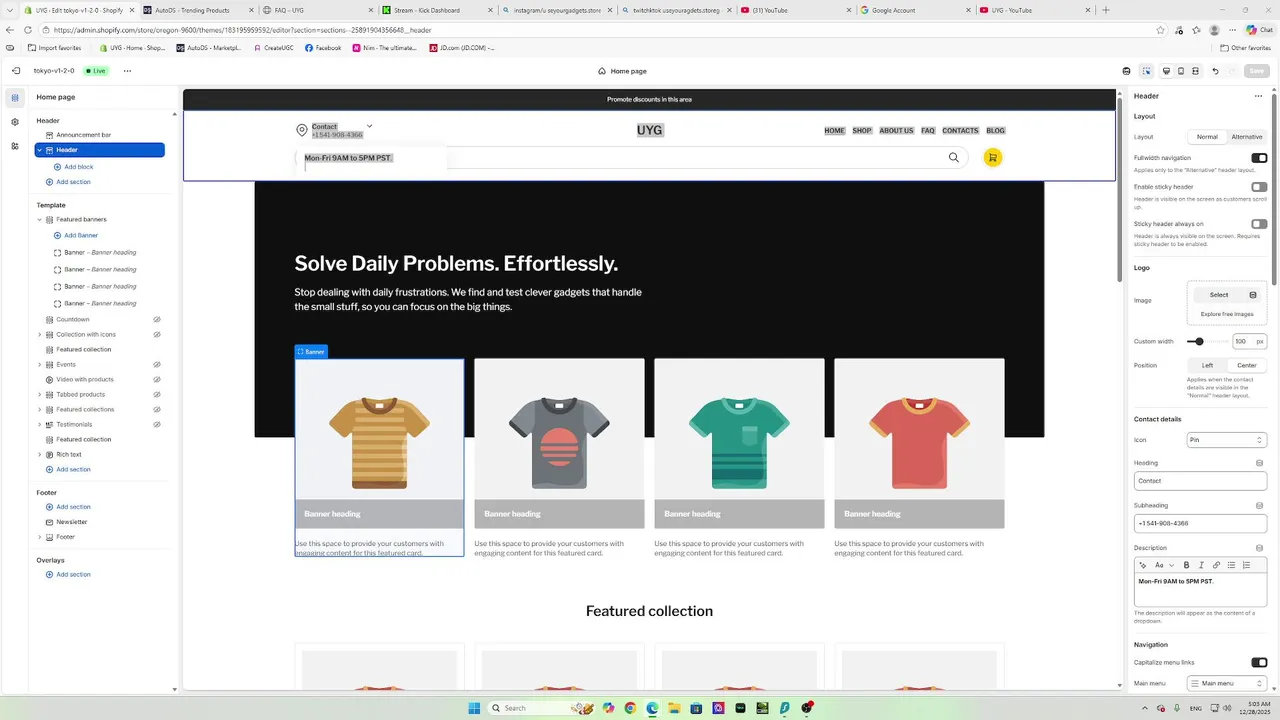The height and width of the screenshot is (720, 1280).
Task: Connect dynamic source for Subheading field
Action: tap(1260, 505)
